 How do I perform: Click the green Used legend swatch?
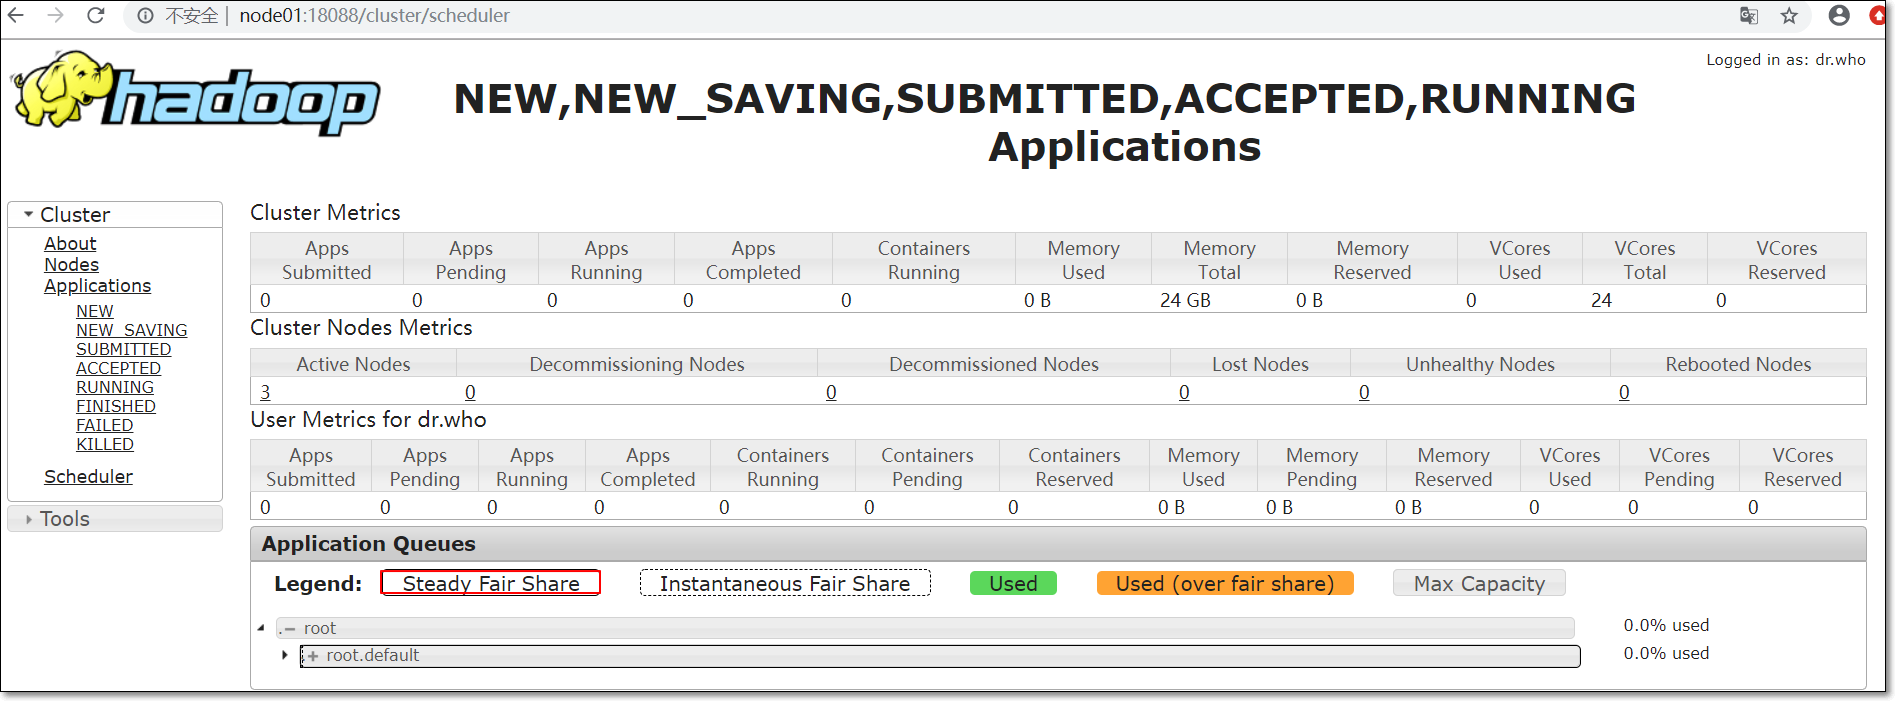coord(1013,584)
